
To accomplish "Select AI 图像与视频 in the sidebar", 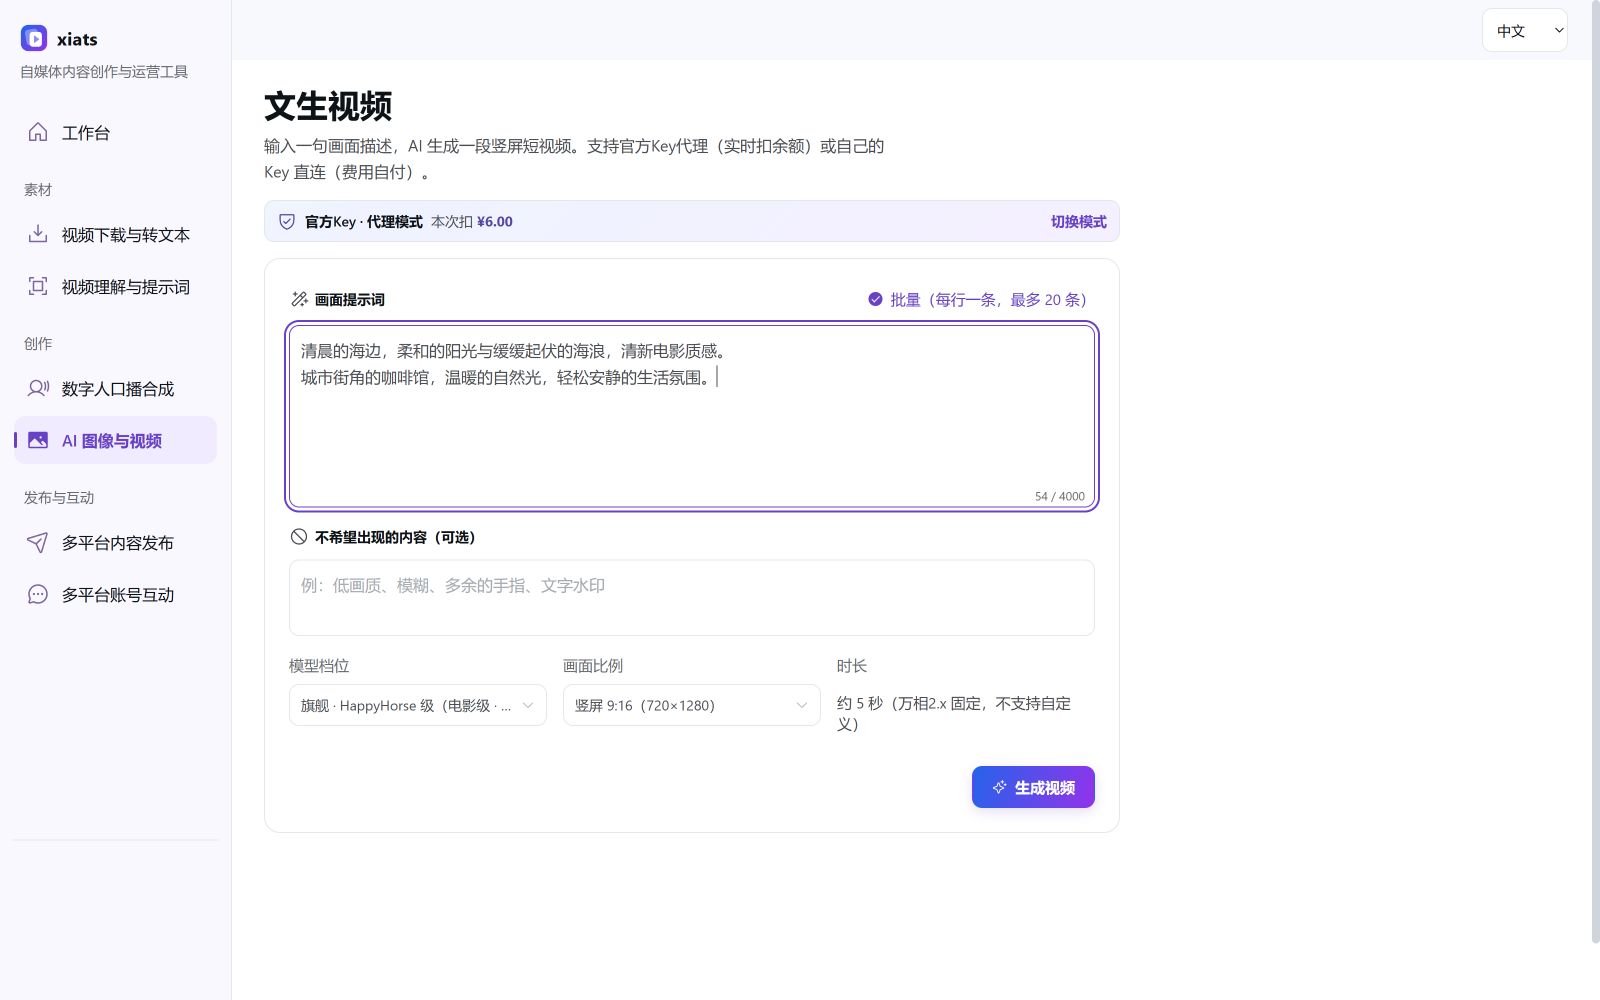I will click(115, 440).
